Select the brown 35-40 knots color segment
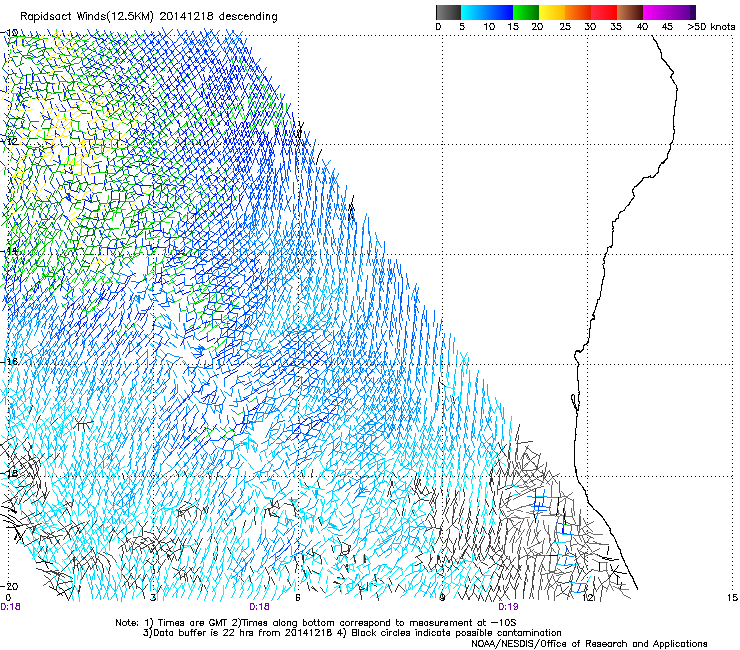 [x=630, y=12]
